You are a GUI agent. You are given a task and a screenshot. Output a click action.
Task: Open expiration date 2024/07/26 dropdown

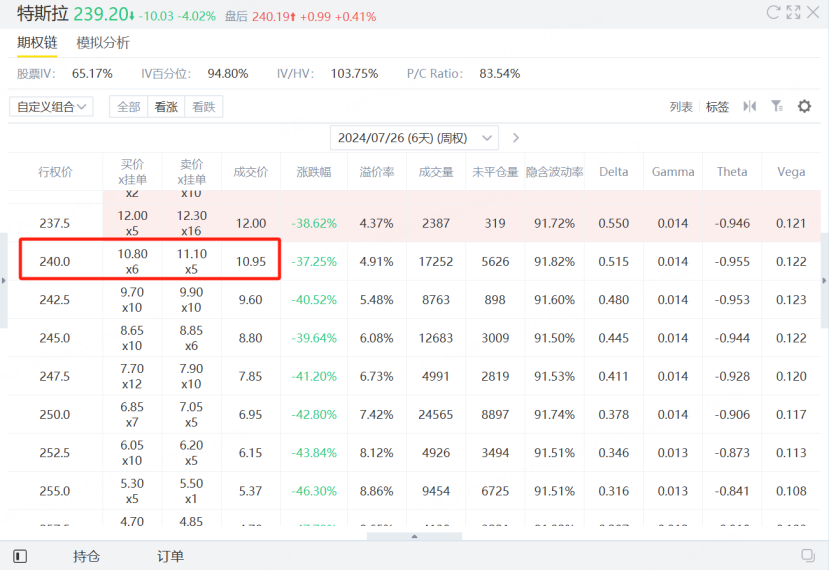pos(414,138)
